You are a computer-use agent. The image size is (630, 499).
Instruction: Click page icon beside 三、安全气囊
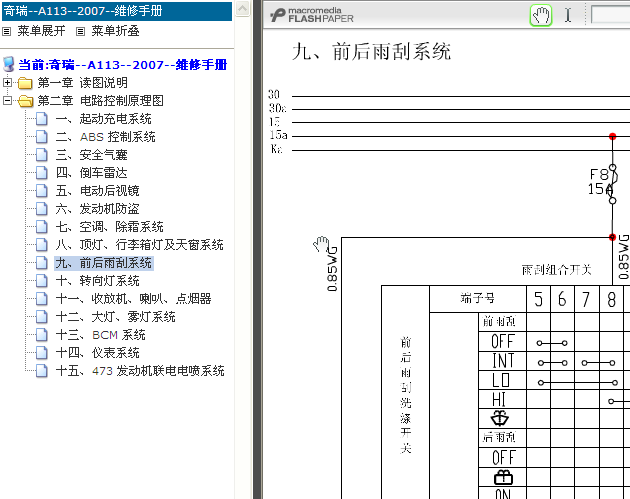pos(41,155)
